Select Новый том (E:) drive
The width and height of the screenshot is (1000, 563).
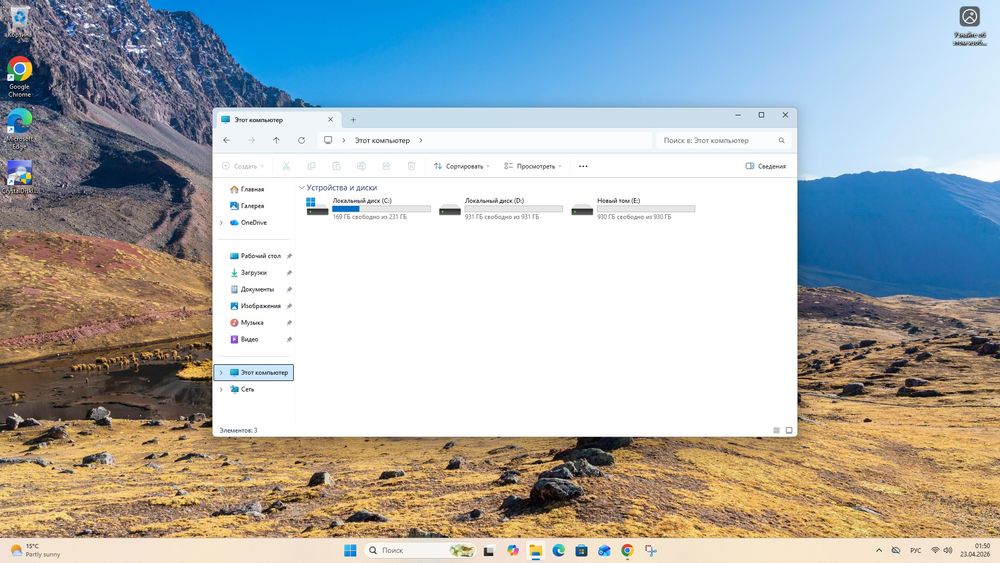coord(633,208)
